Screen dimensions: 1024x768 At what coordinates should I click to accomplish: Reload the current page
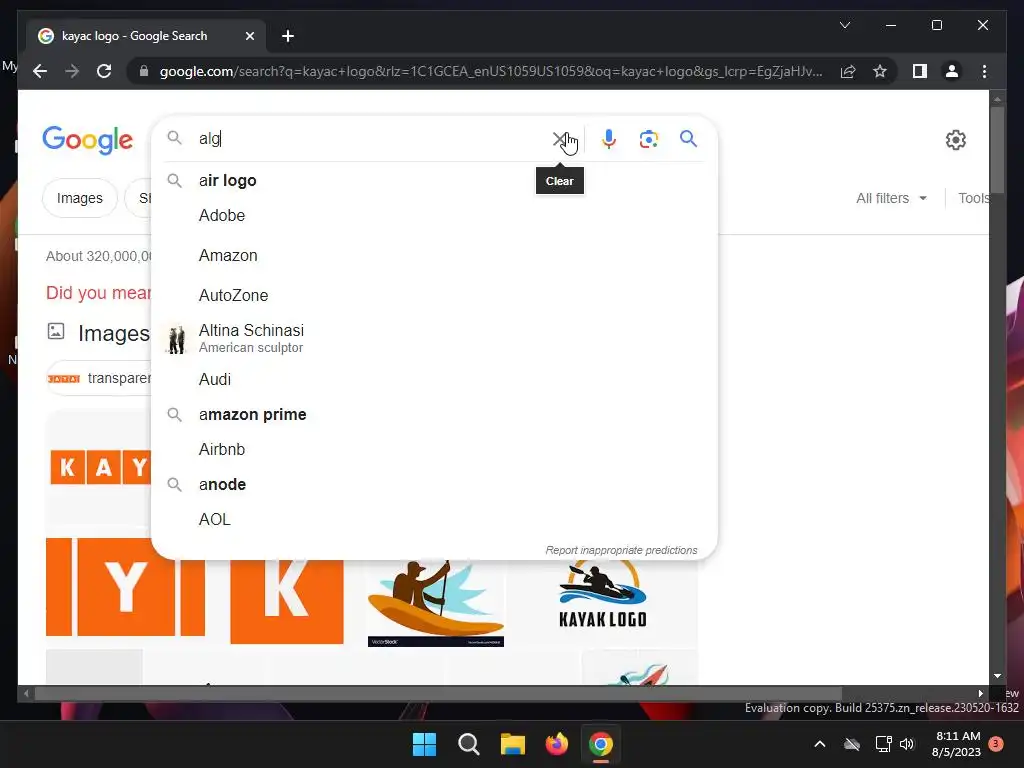(x=104, y=71)
